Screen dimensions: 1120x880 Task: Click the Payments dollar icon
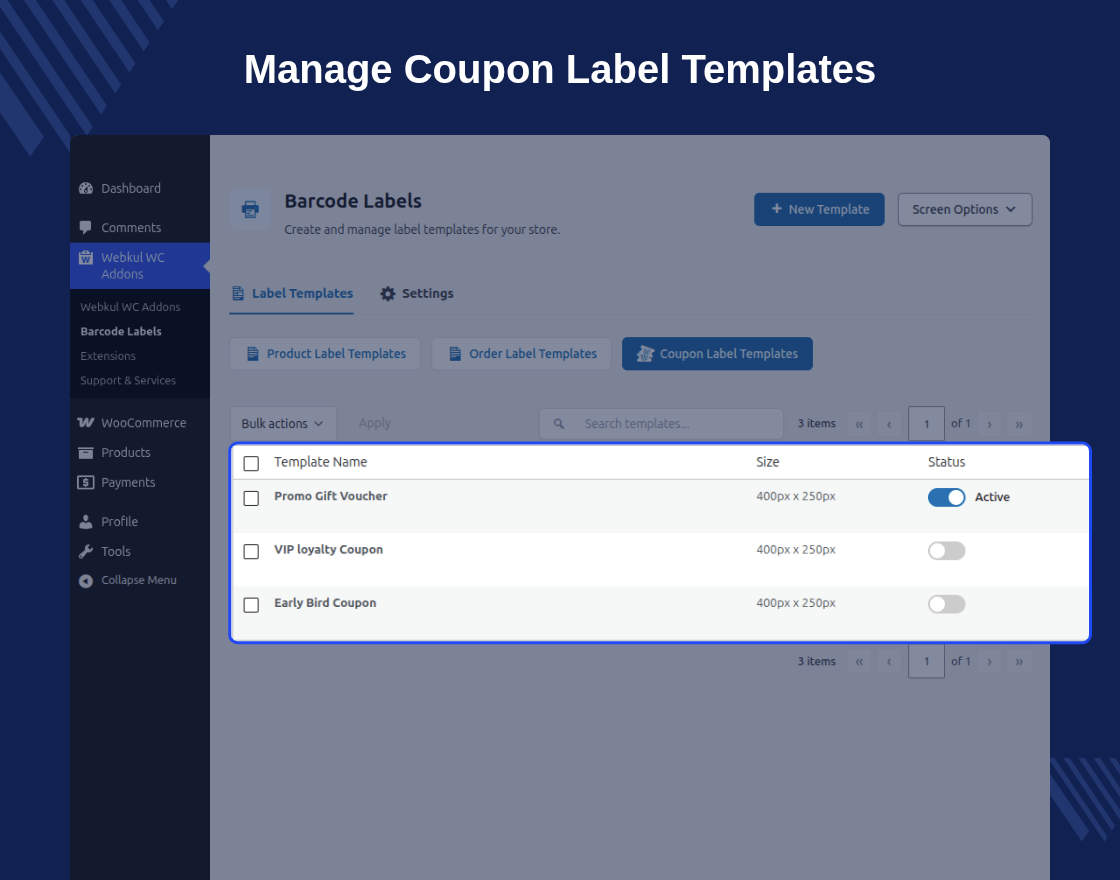click(x=86, y=483)
